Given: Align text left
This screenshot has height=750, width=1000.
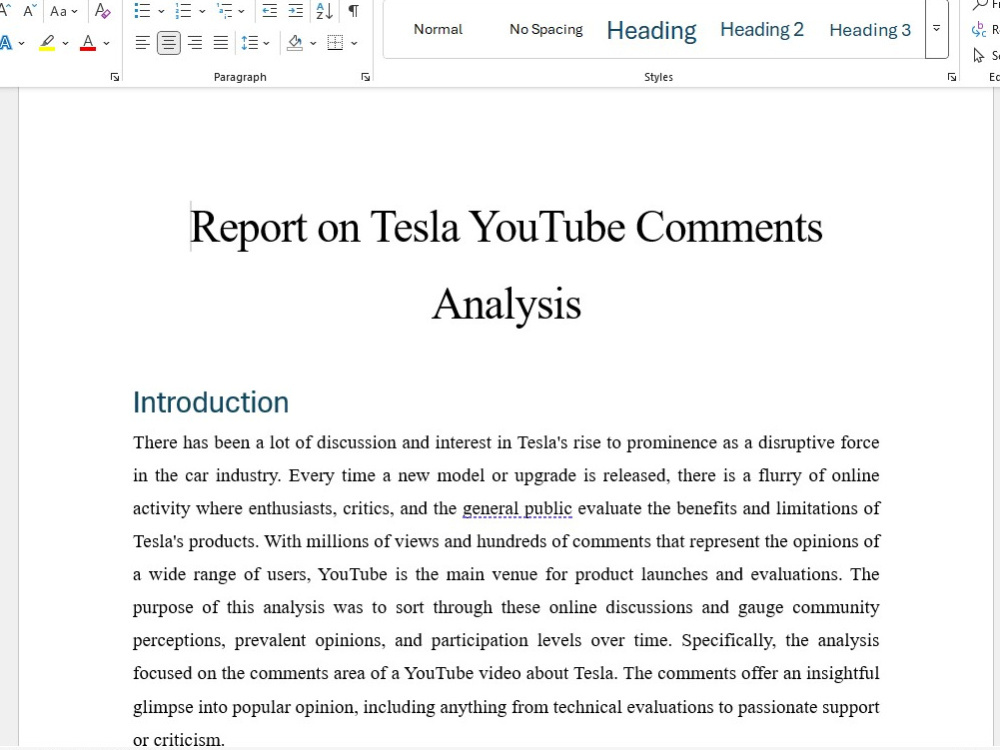Looking at the screenshot, I should pos(143,43).
